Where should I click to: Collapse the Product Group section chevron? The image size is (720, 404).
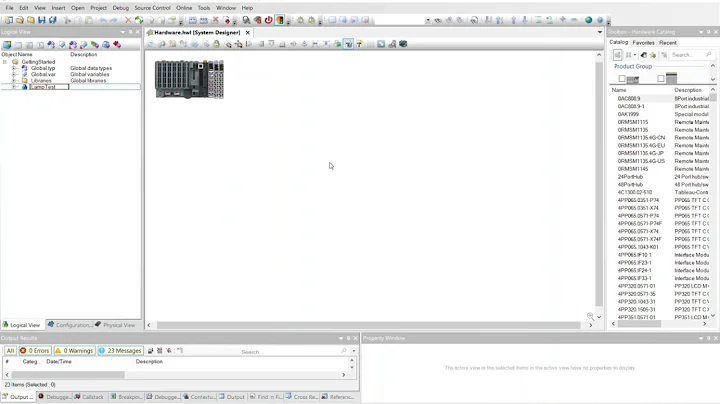pyautogui.click(x=713, y=66)
